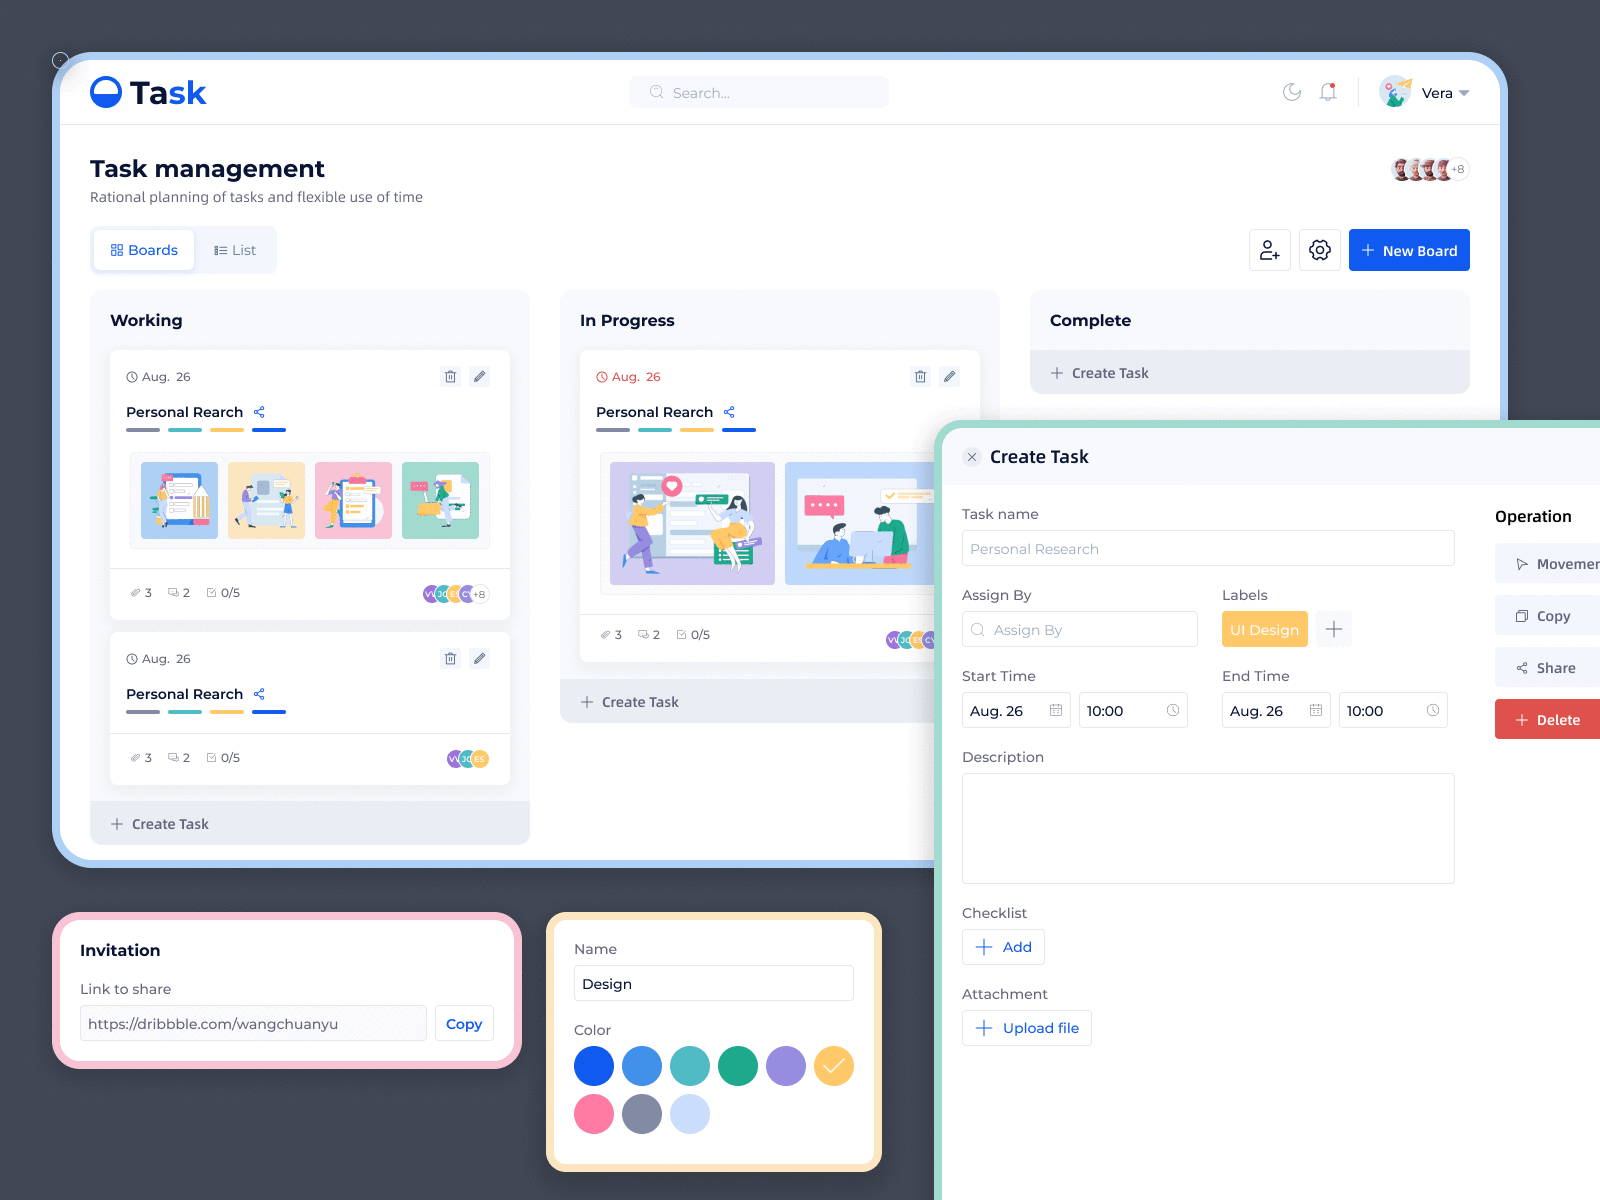Close the Create Task panel
Image resolution: width=1600 pixels, height=1200 pixels.
pos(972,457)
